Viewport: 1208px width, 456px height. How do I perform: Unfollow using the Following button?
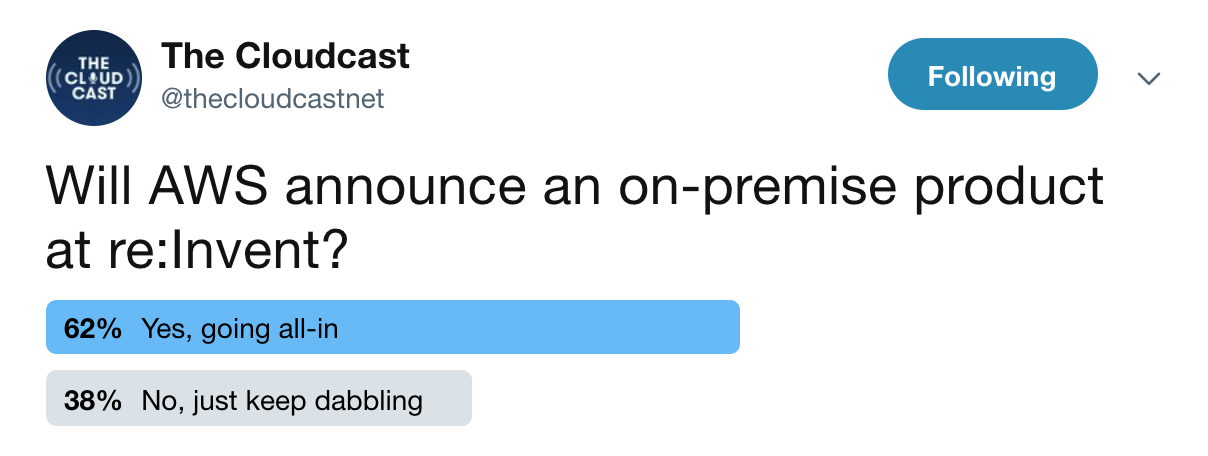(x=992, y=75)
